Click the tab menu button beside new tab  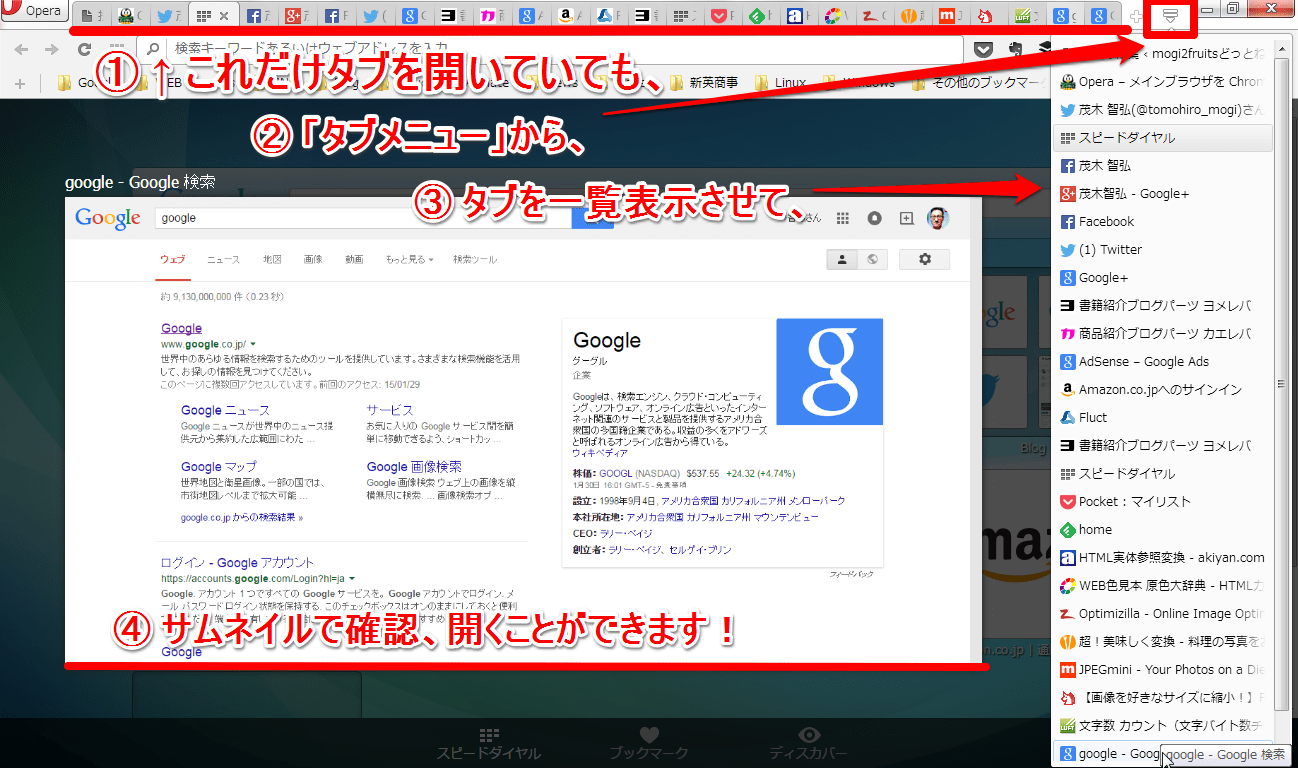tap(1170, 16)
